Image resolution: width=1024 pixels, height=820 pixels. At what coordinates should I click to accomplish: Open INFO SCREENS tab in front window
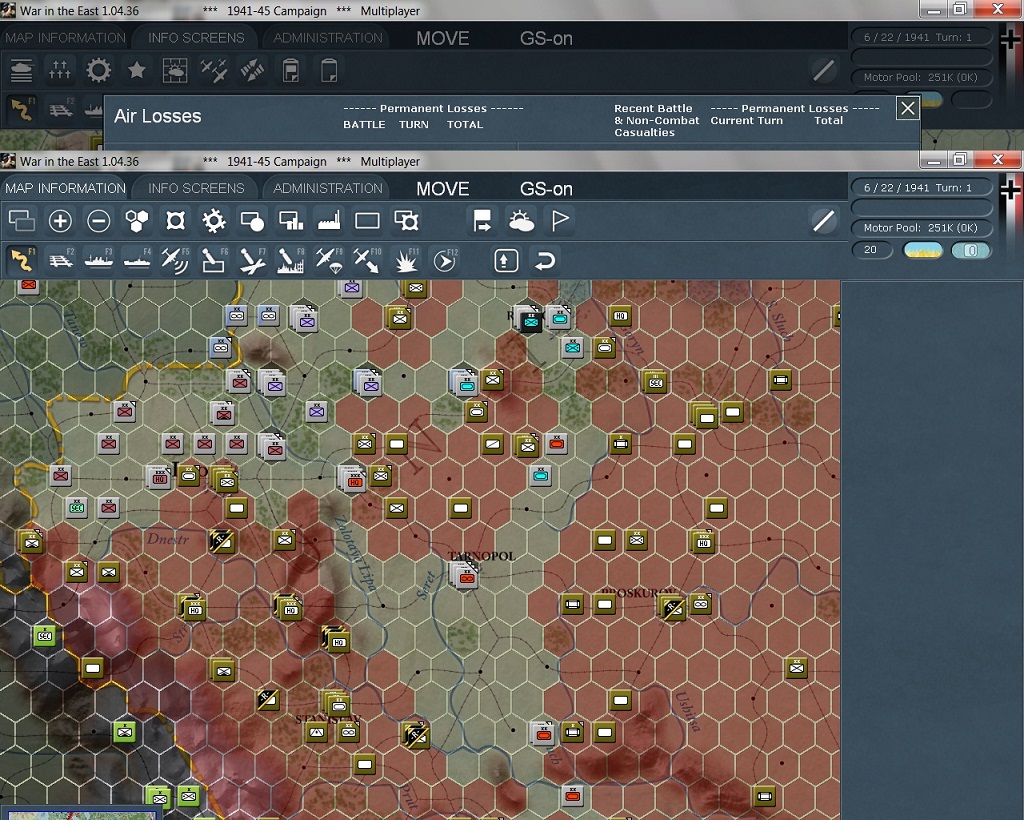click(x=196, y=188)
